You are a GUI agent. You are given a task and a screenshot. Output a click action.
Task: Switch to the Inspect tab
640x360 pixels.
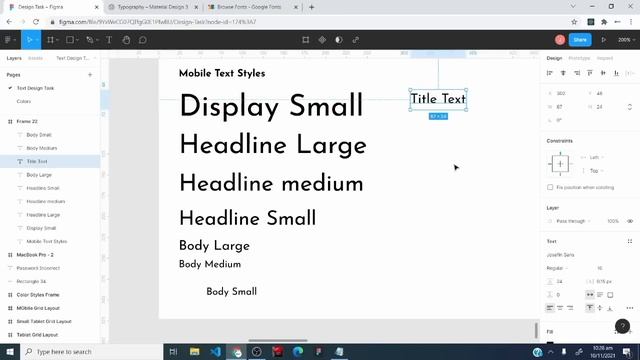click(604, 58)
